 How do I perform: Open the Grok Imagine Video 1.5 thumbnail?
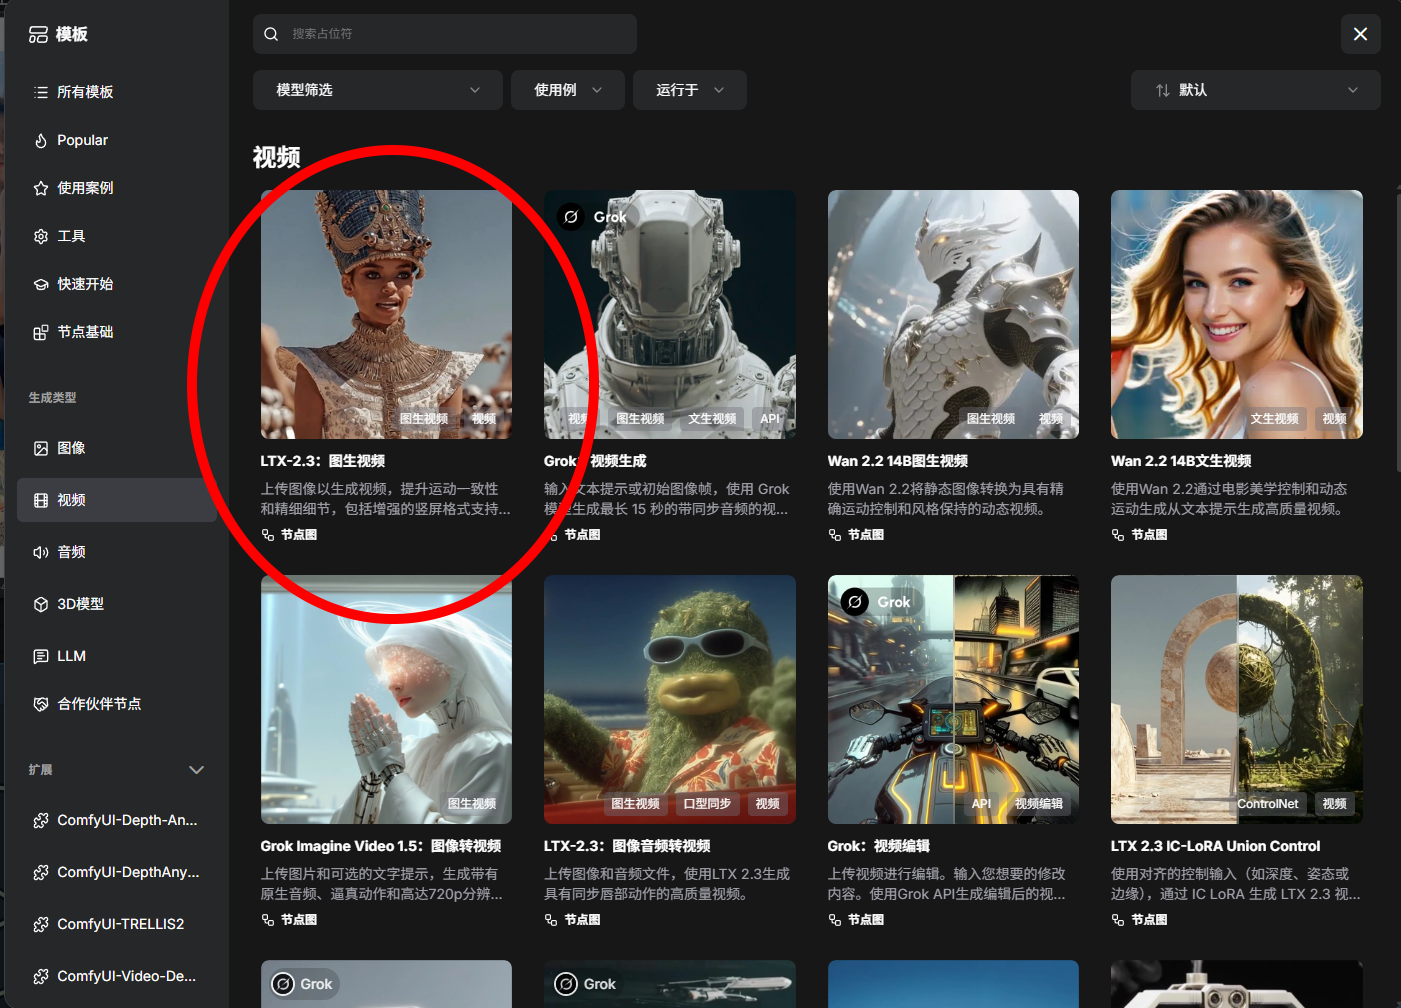pyautogui.click(x=386, y=699)
